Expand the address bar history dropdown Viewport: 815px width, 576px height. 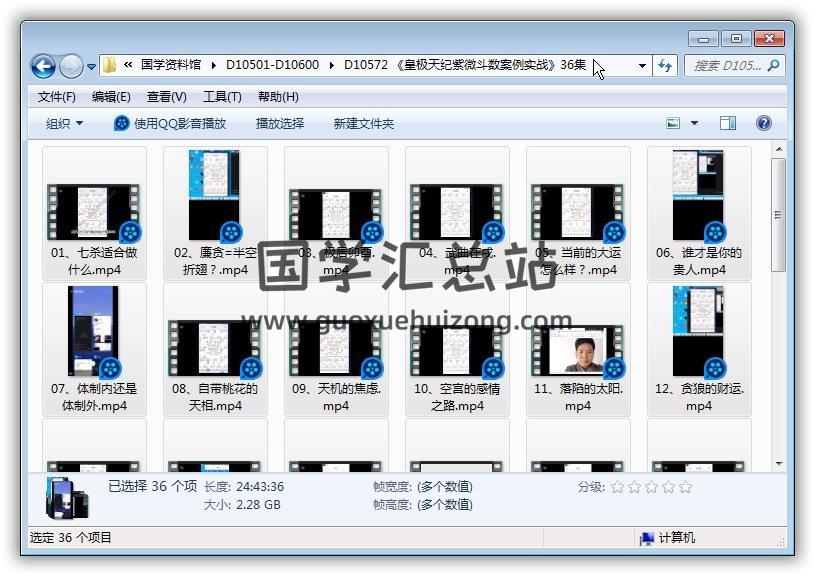point(642,65)
